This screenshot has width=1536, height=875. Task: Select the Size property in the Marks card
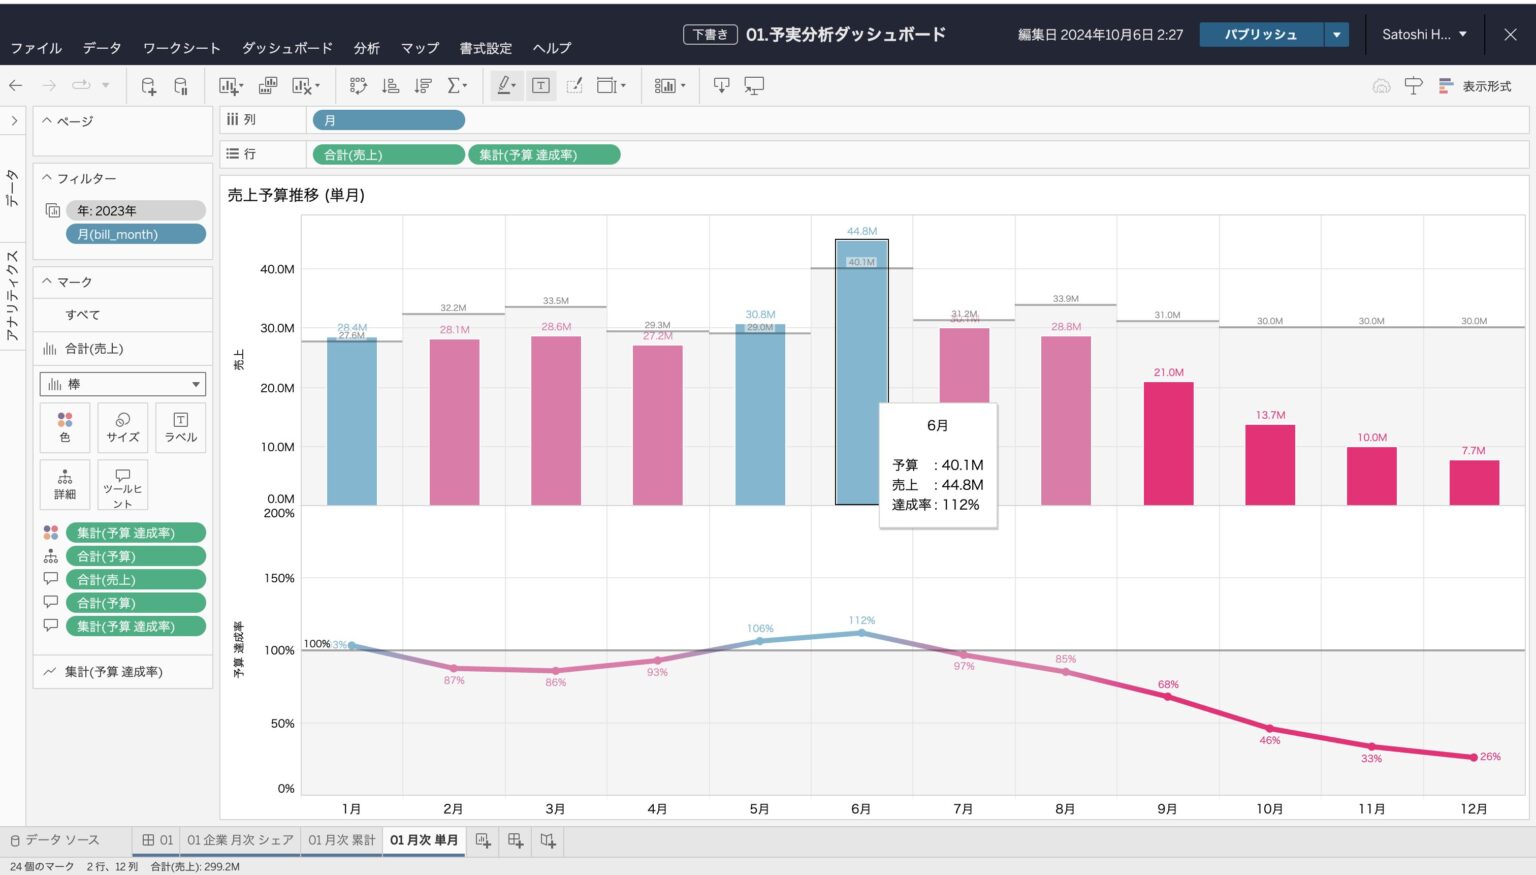pos(122,428)
